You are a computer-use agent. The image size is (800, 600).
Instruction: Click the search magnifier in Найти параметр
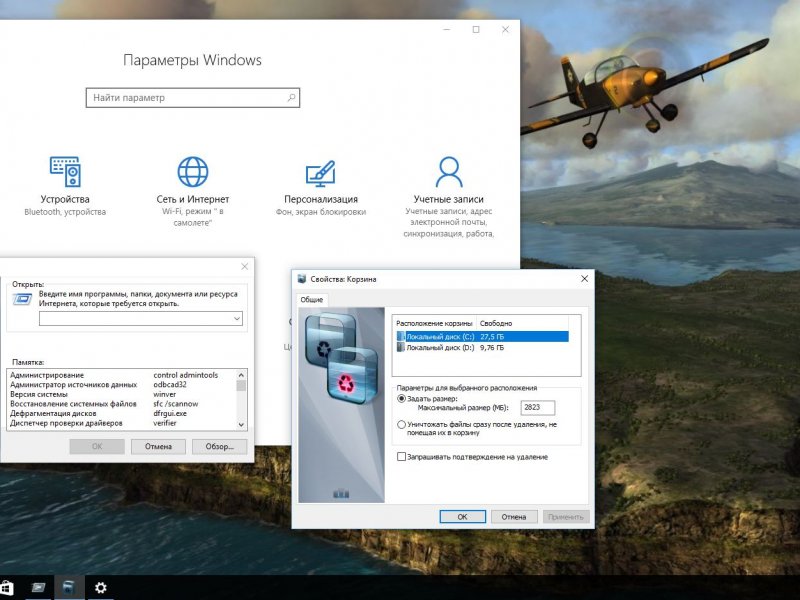[291, 97]
